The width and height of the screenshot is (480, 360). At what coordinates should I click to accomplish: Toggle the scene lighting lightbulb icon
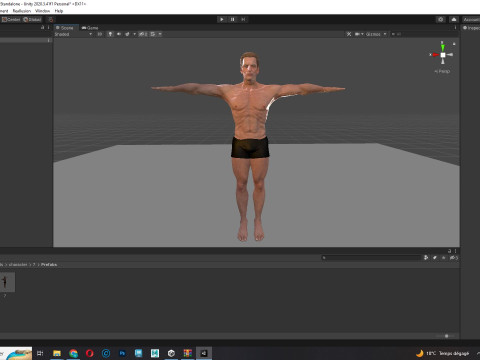[110, 34]
